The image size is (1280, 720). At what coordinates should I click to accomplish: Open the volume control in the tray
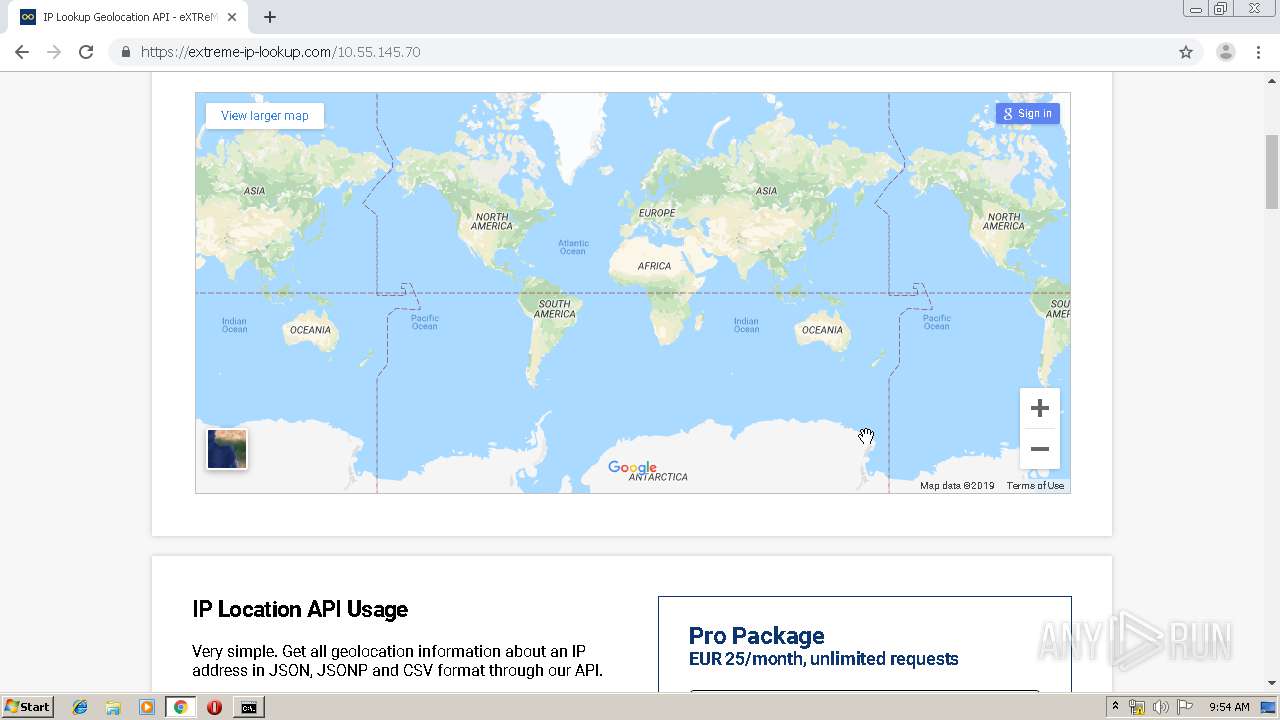point(1161,707)
